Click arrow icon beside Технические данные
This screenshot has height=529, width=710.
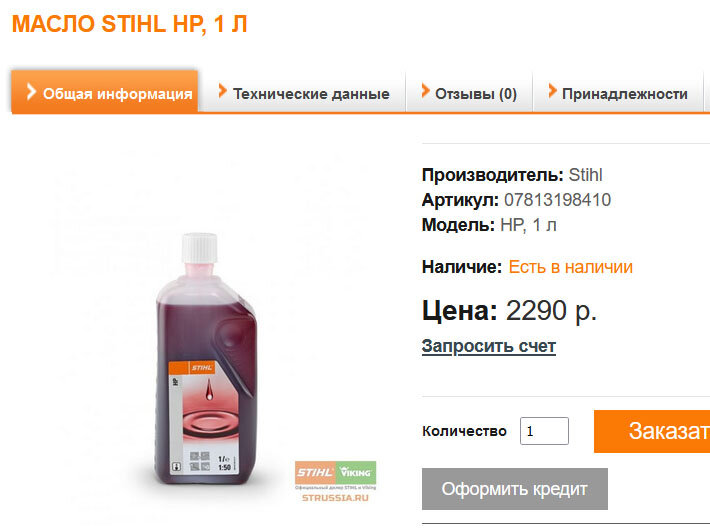click(222, 91)
